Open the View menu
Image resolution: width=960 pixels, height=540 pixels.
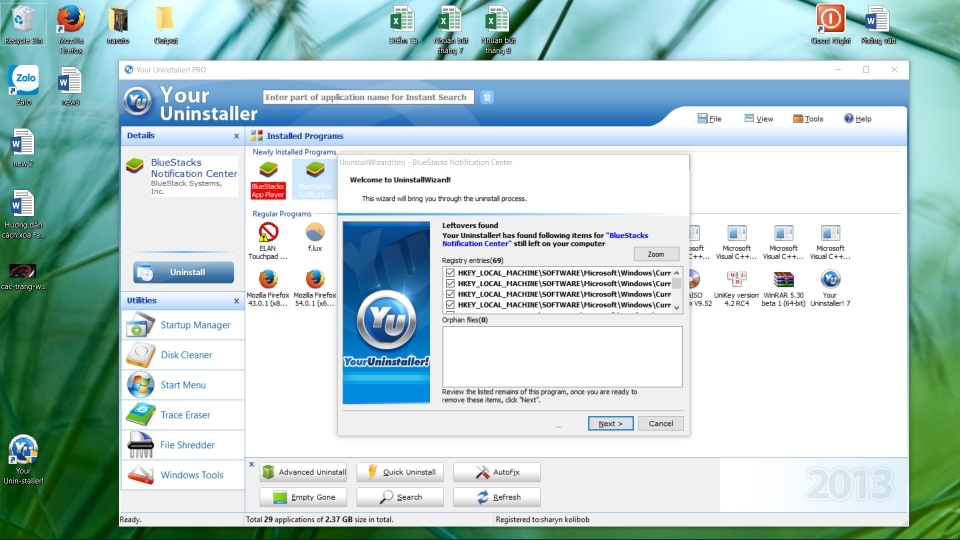(759, 119)
